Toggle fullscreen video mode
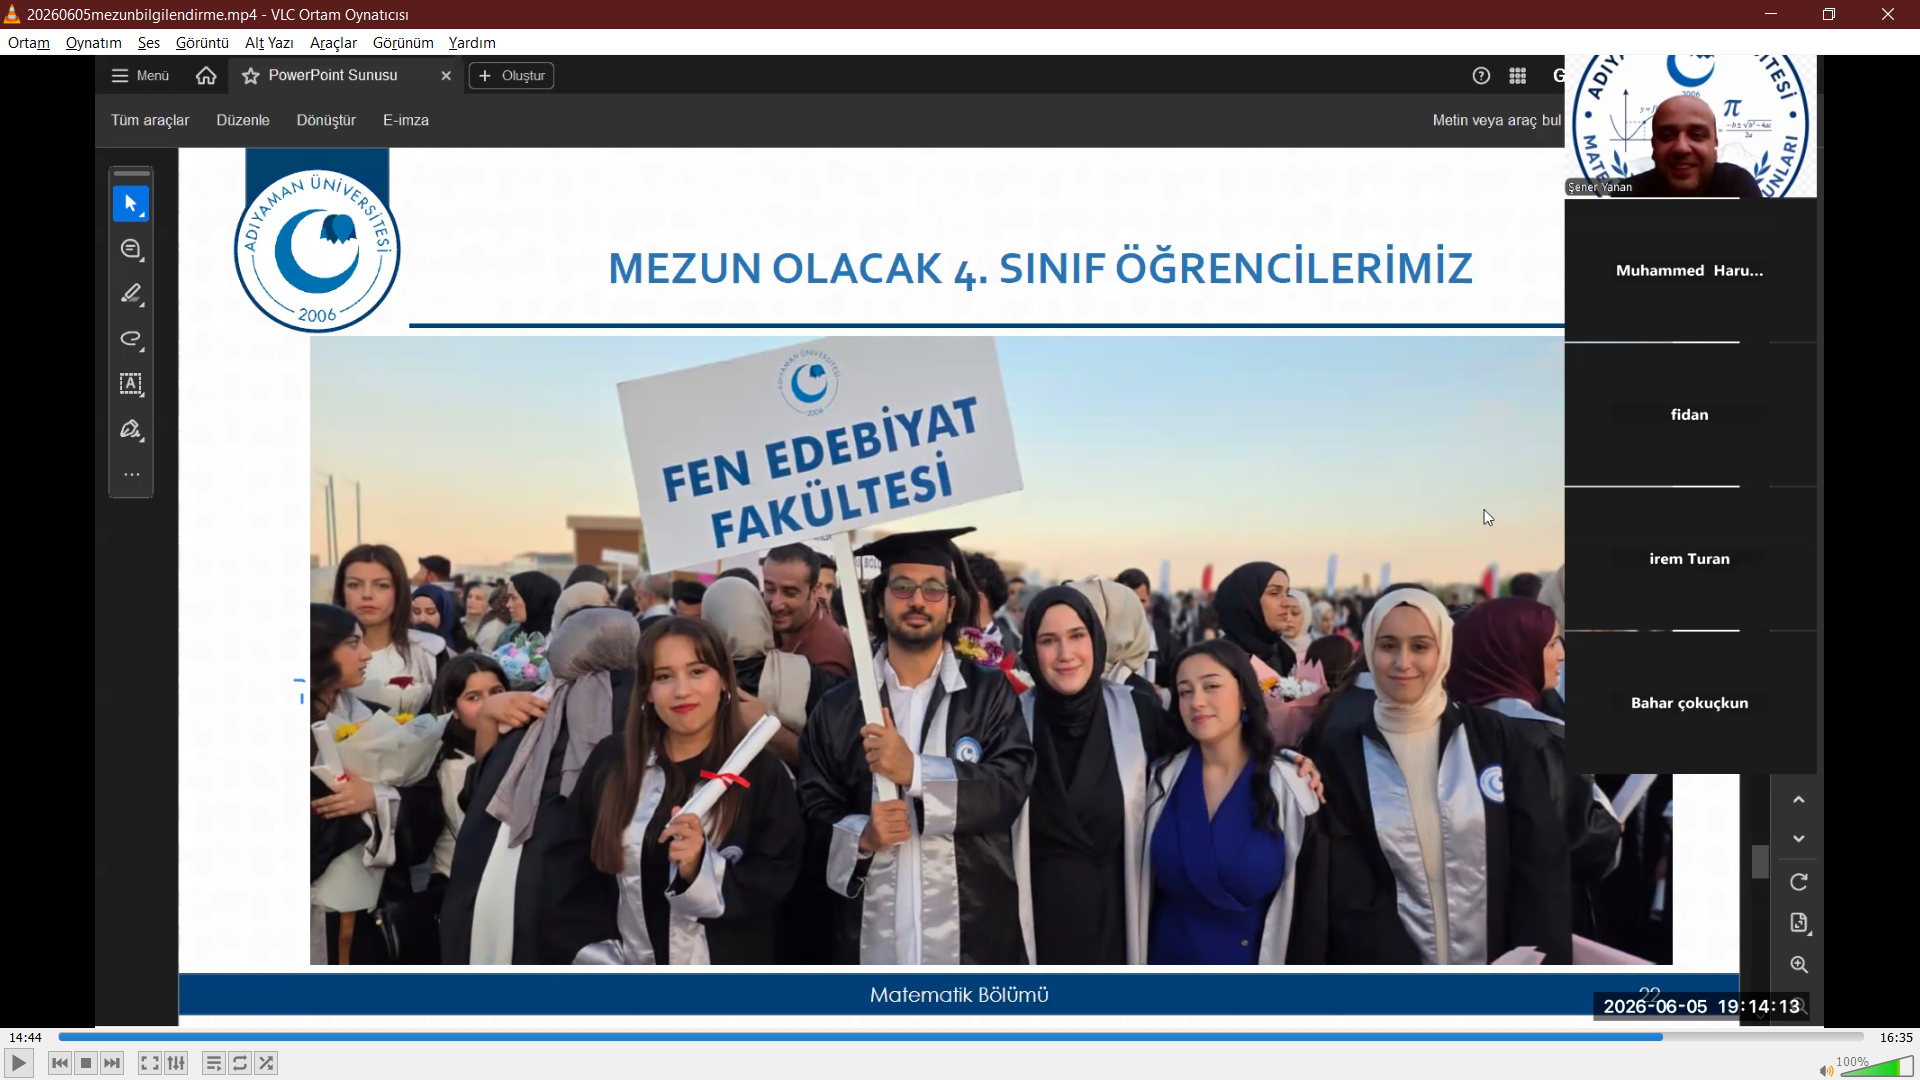1920x1080 pixels. [150, 1063]
